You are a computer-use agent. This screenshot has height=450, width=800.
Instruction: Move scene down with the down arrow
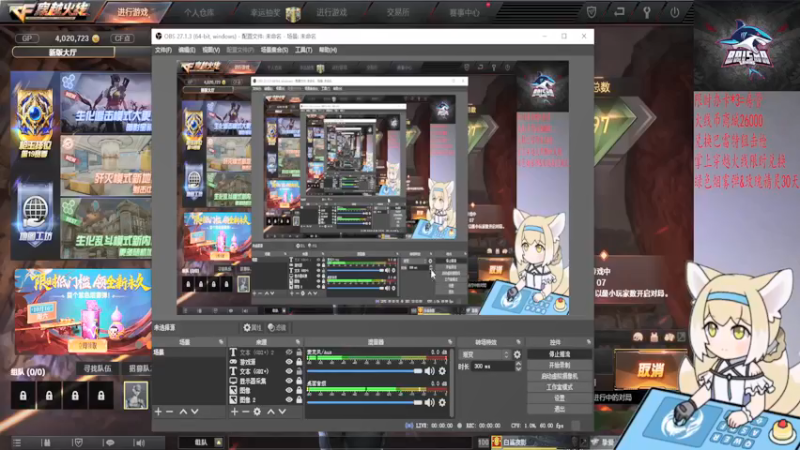click(194, 411)
